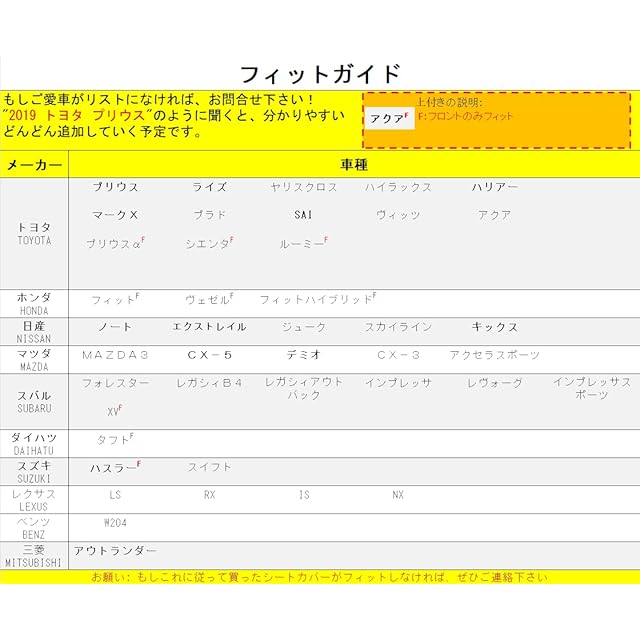
Task: Click インプレッサスポーツ model name
Action: pyautogui.click(x=592, y=388)
